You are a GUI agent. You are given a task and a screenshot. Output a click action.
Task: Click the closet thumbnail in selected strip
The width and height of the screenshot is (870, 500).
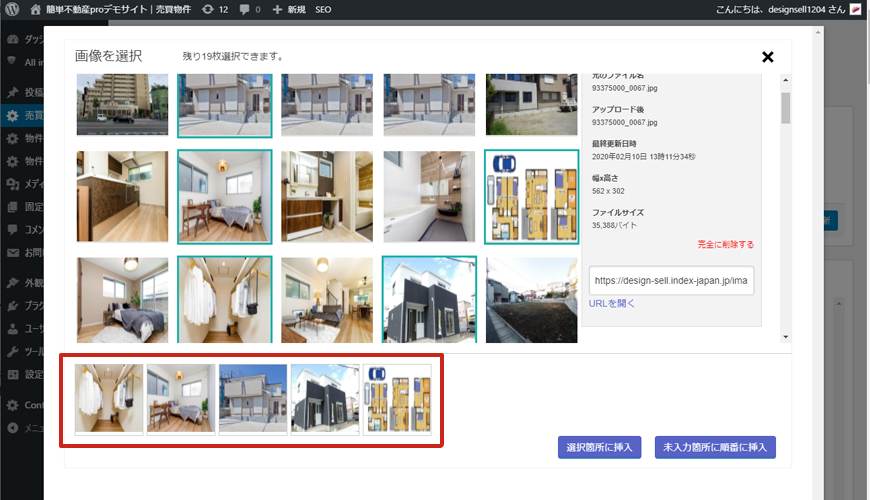click(109, 398)
